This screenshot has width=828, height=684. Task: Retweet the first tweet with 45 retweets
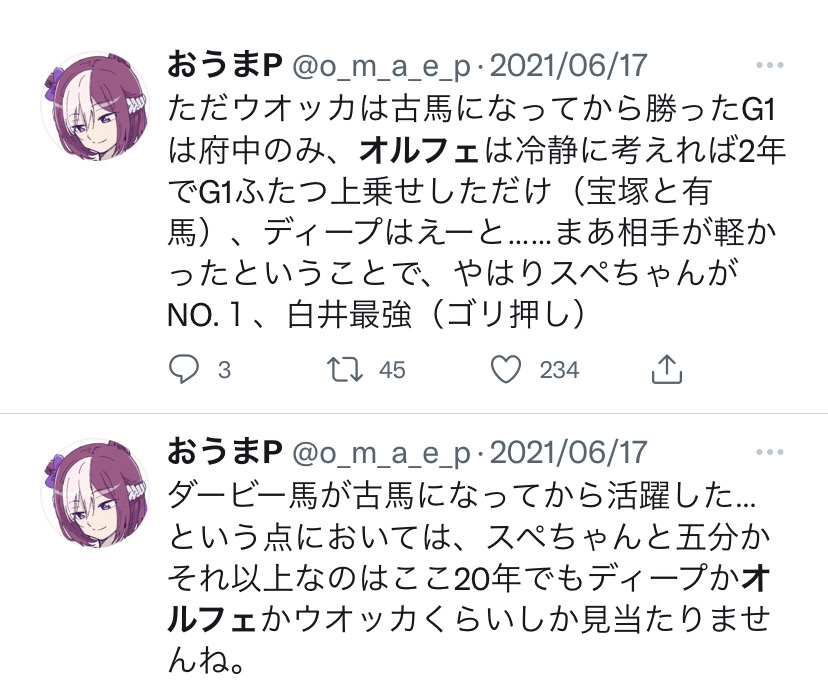[345, 369]
